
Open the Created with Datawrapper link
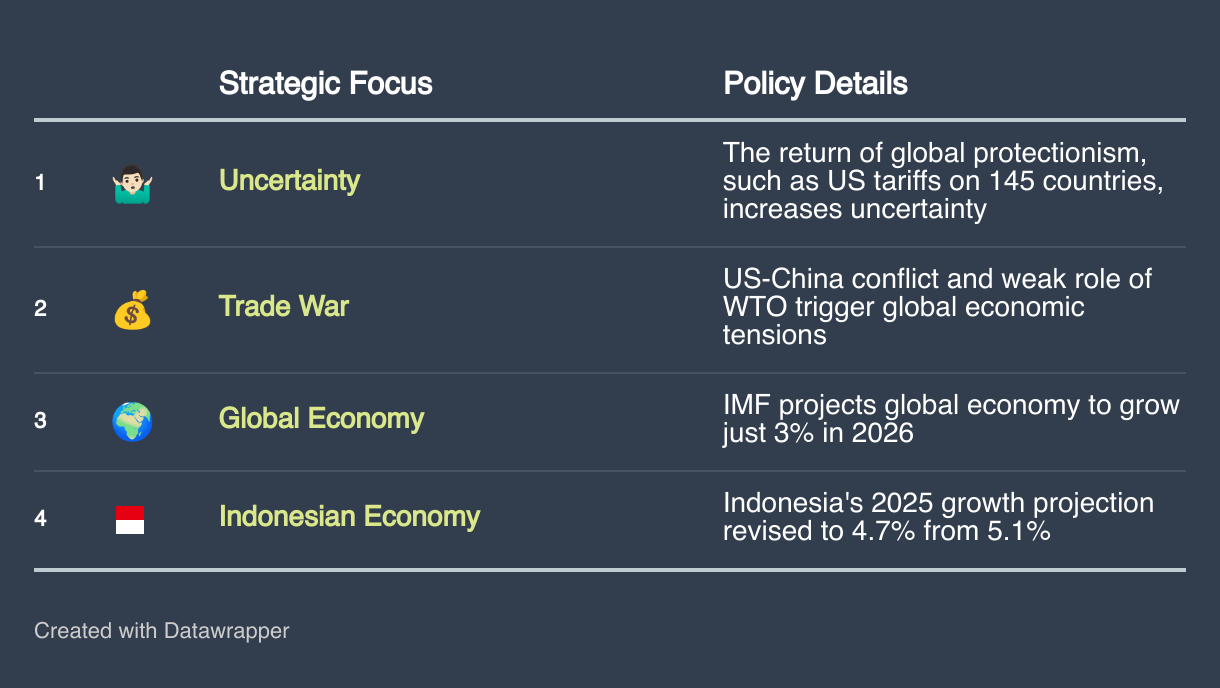click(x=162, y=631)
